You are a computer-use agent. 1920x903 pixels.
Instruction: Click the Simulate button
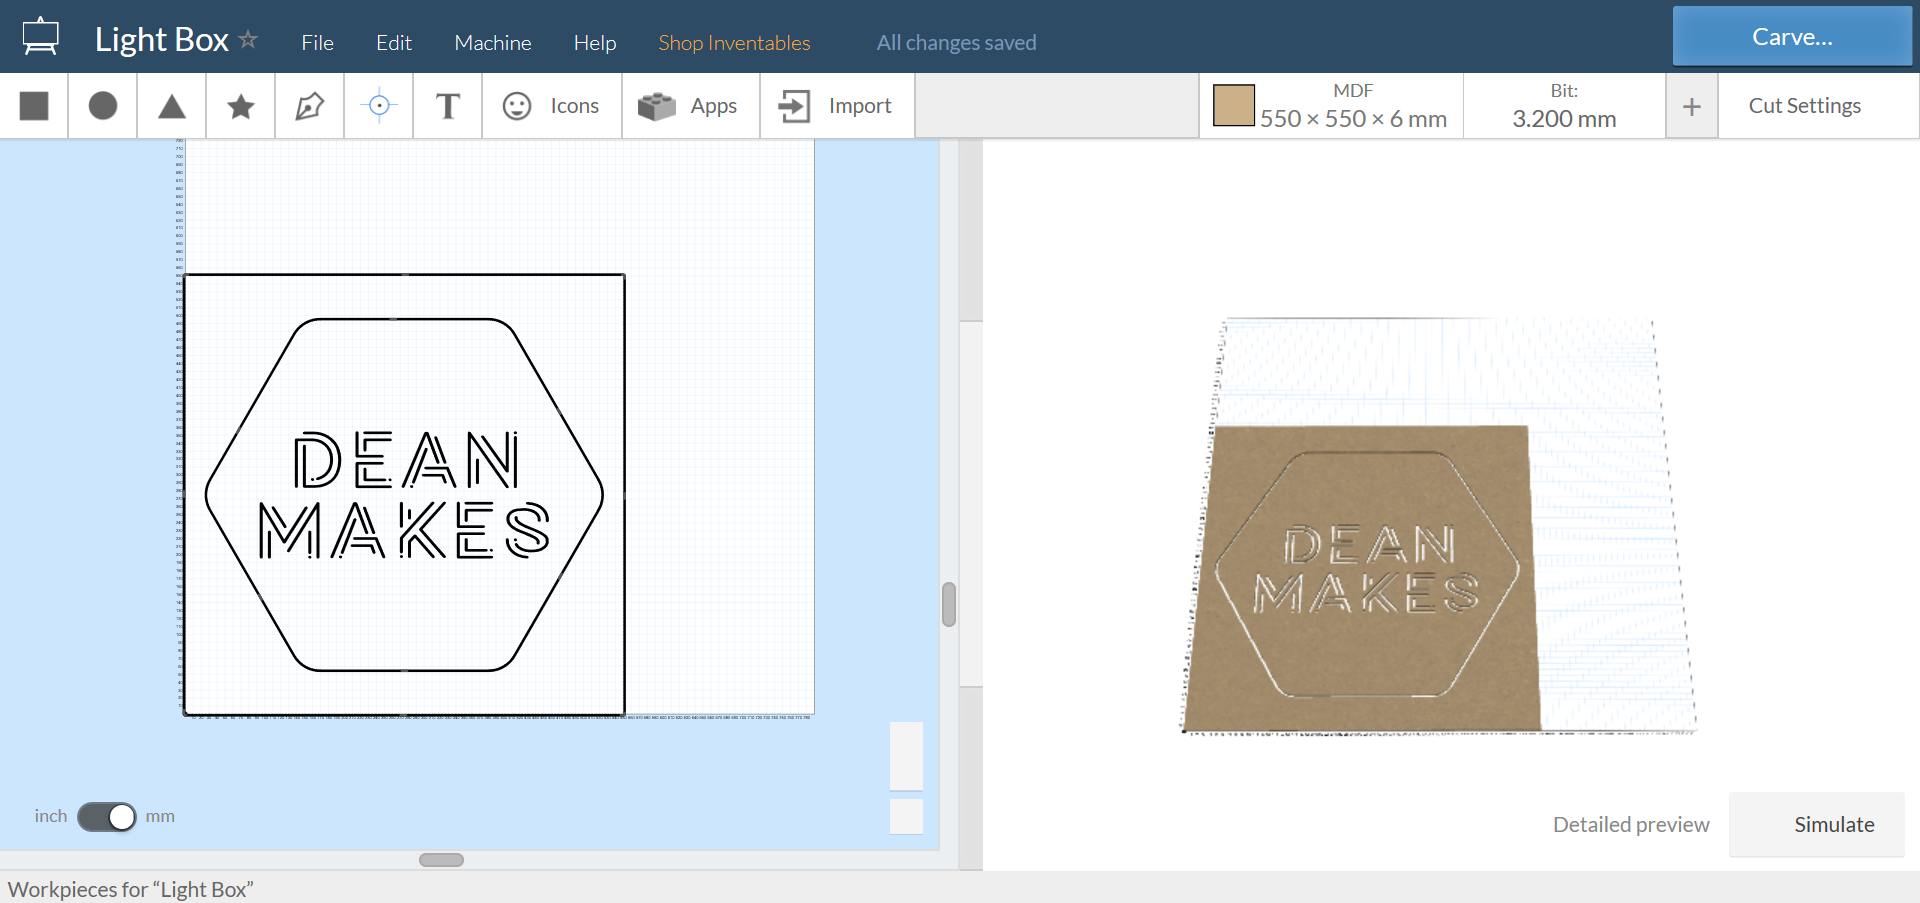(1817, 825)
